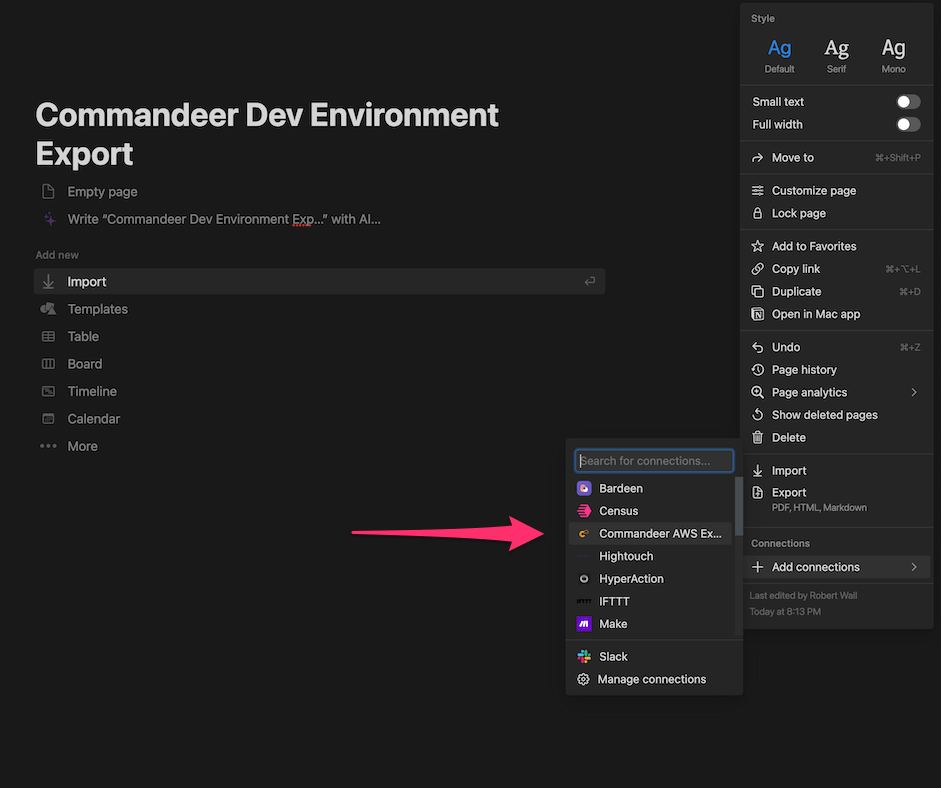Toggle the Small text switch
The width and height of the screenshot is (941, 788).
[x=908, y=101]
